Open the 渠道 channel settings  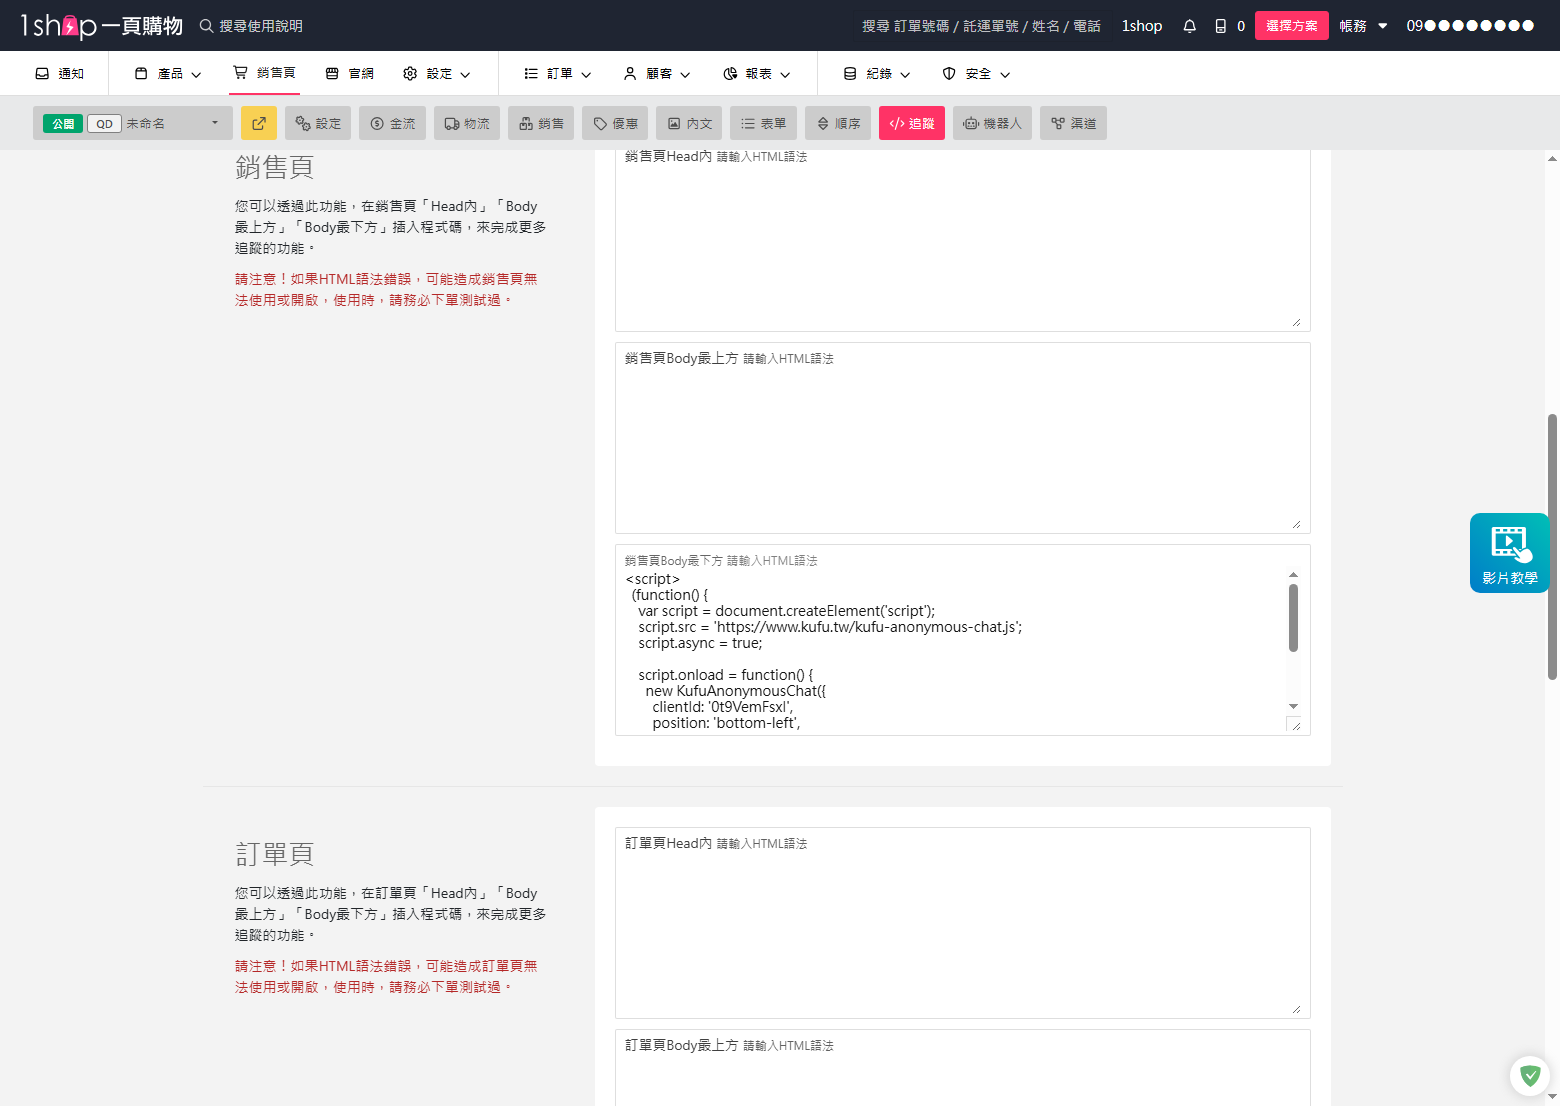click(1073, 123)
